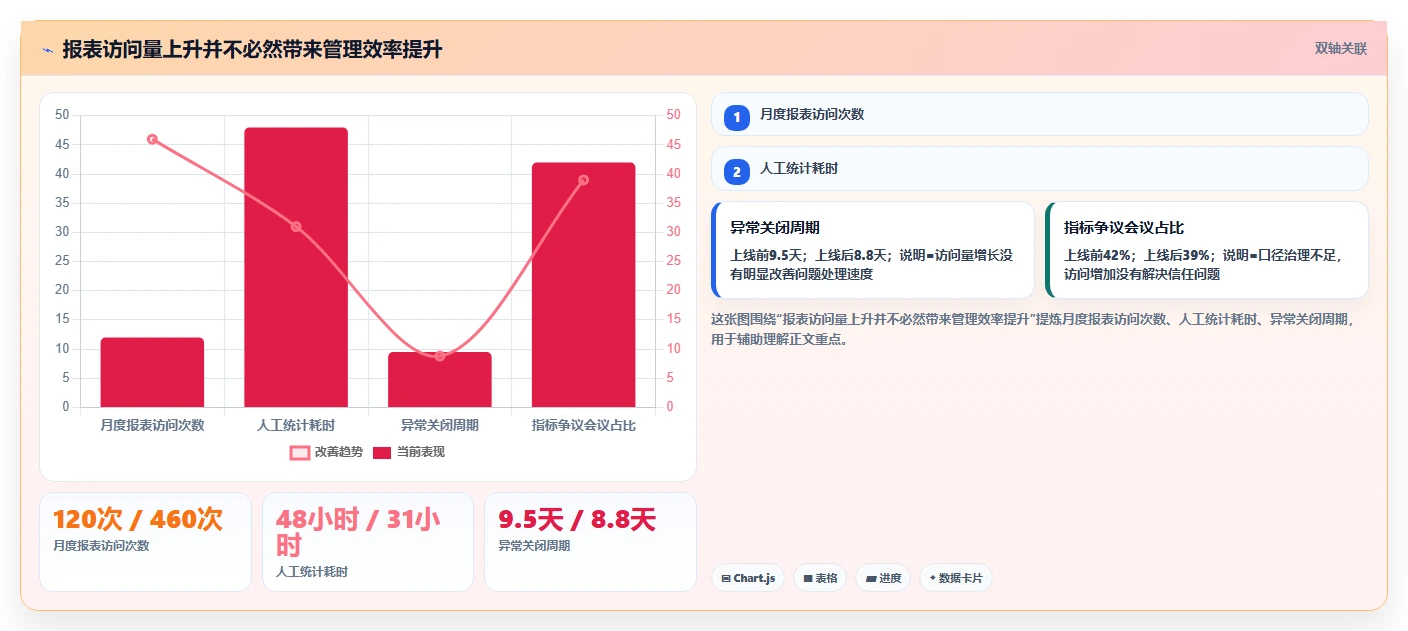
Task: Click the 异常关闭周期 bar in the chart
Action: click(x=440, y=379)
